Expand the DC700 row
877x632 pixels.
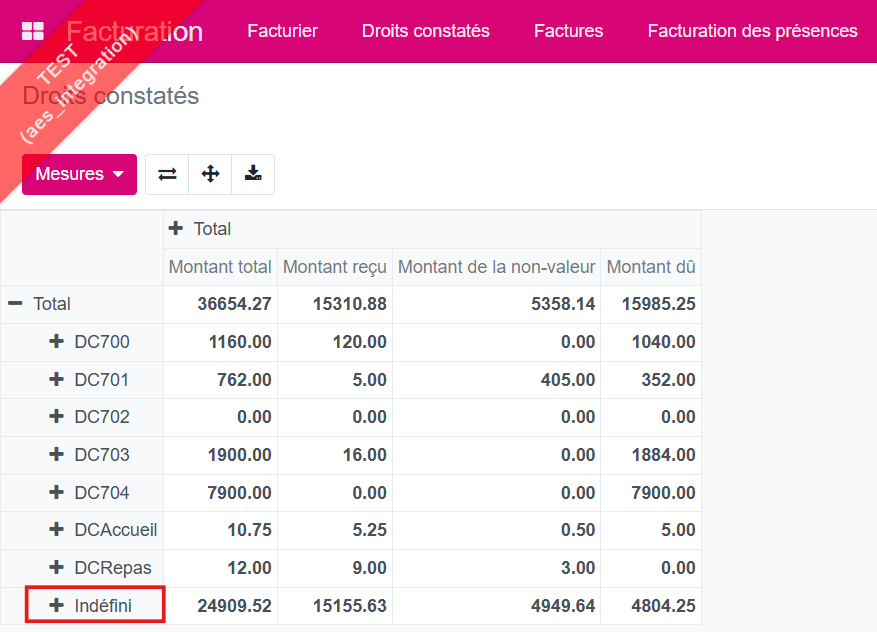coord(91,342)
